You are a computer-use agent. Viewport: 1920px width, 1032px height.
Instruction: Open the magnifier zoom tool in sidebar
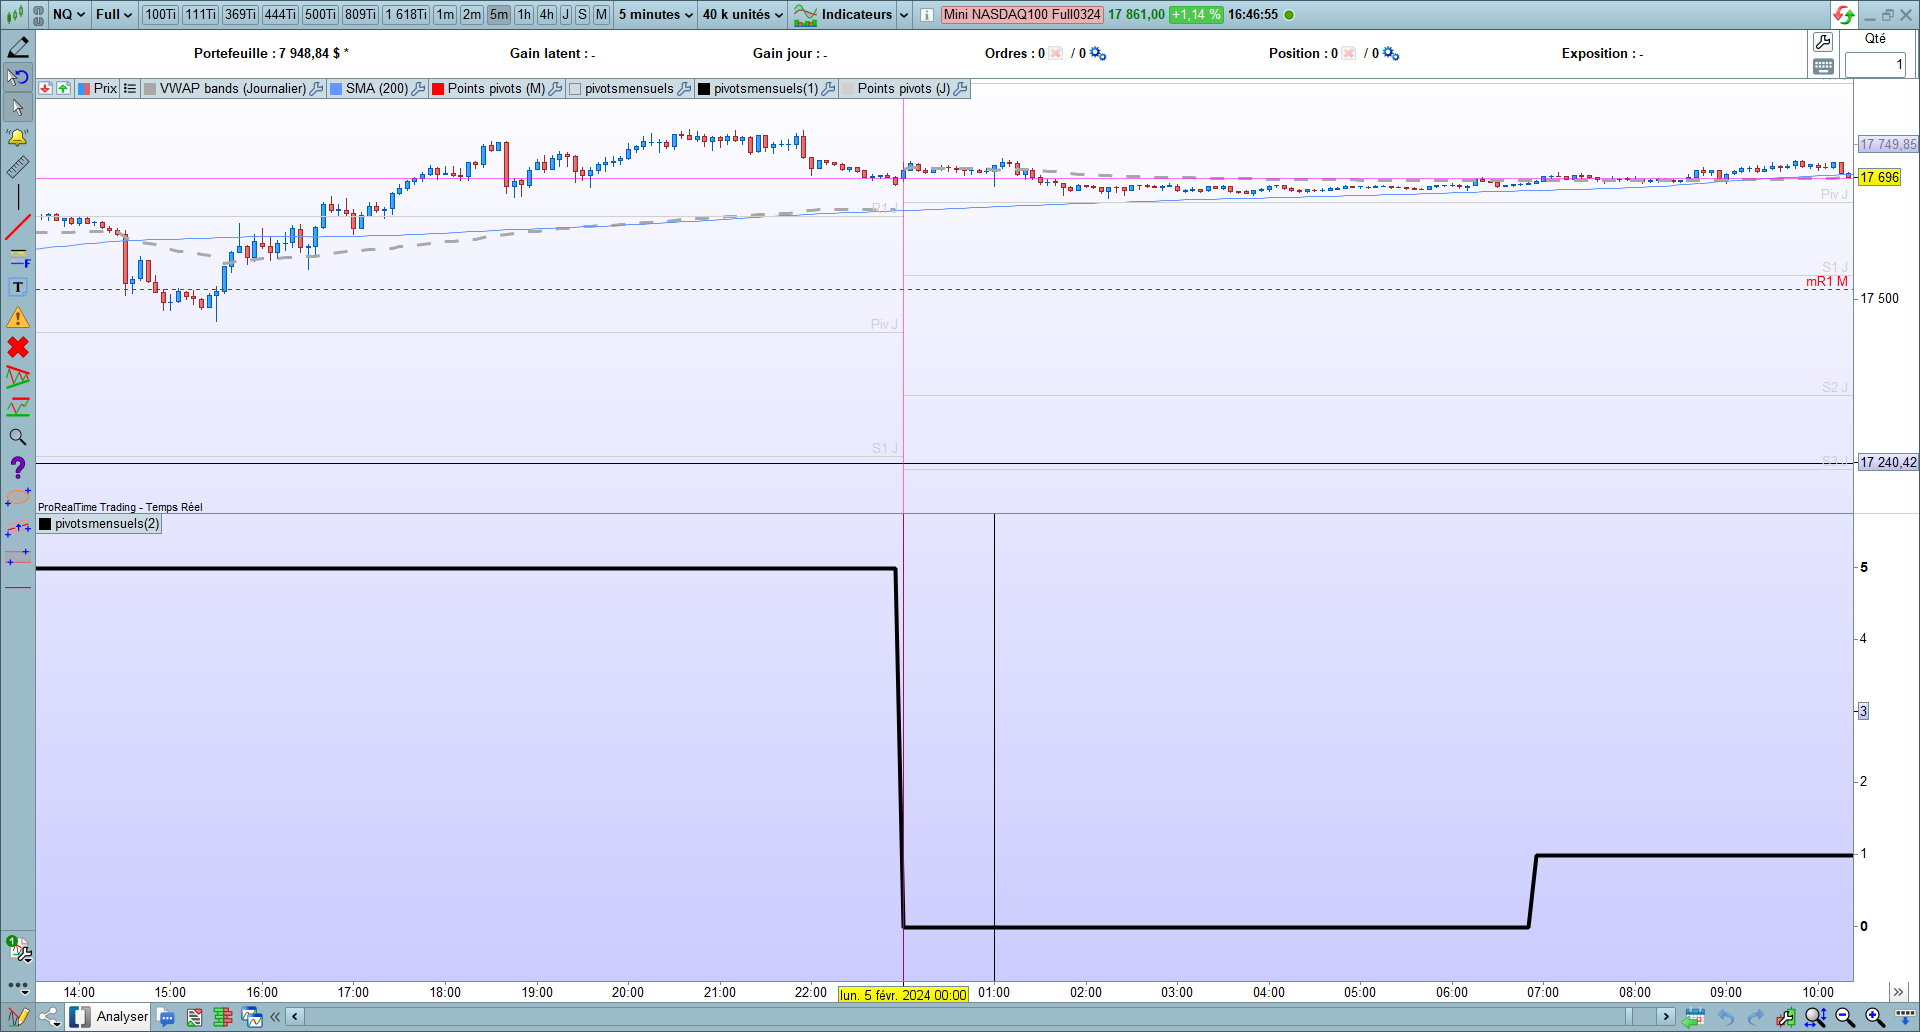pyautogui.click(x=18, y=437)
